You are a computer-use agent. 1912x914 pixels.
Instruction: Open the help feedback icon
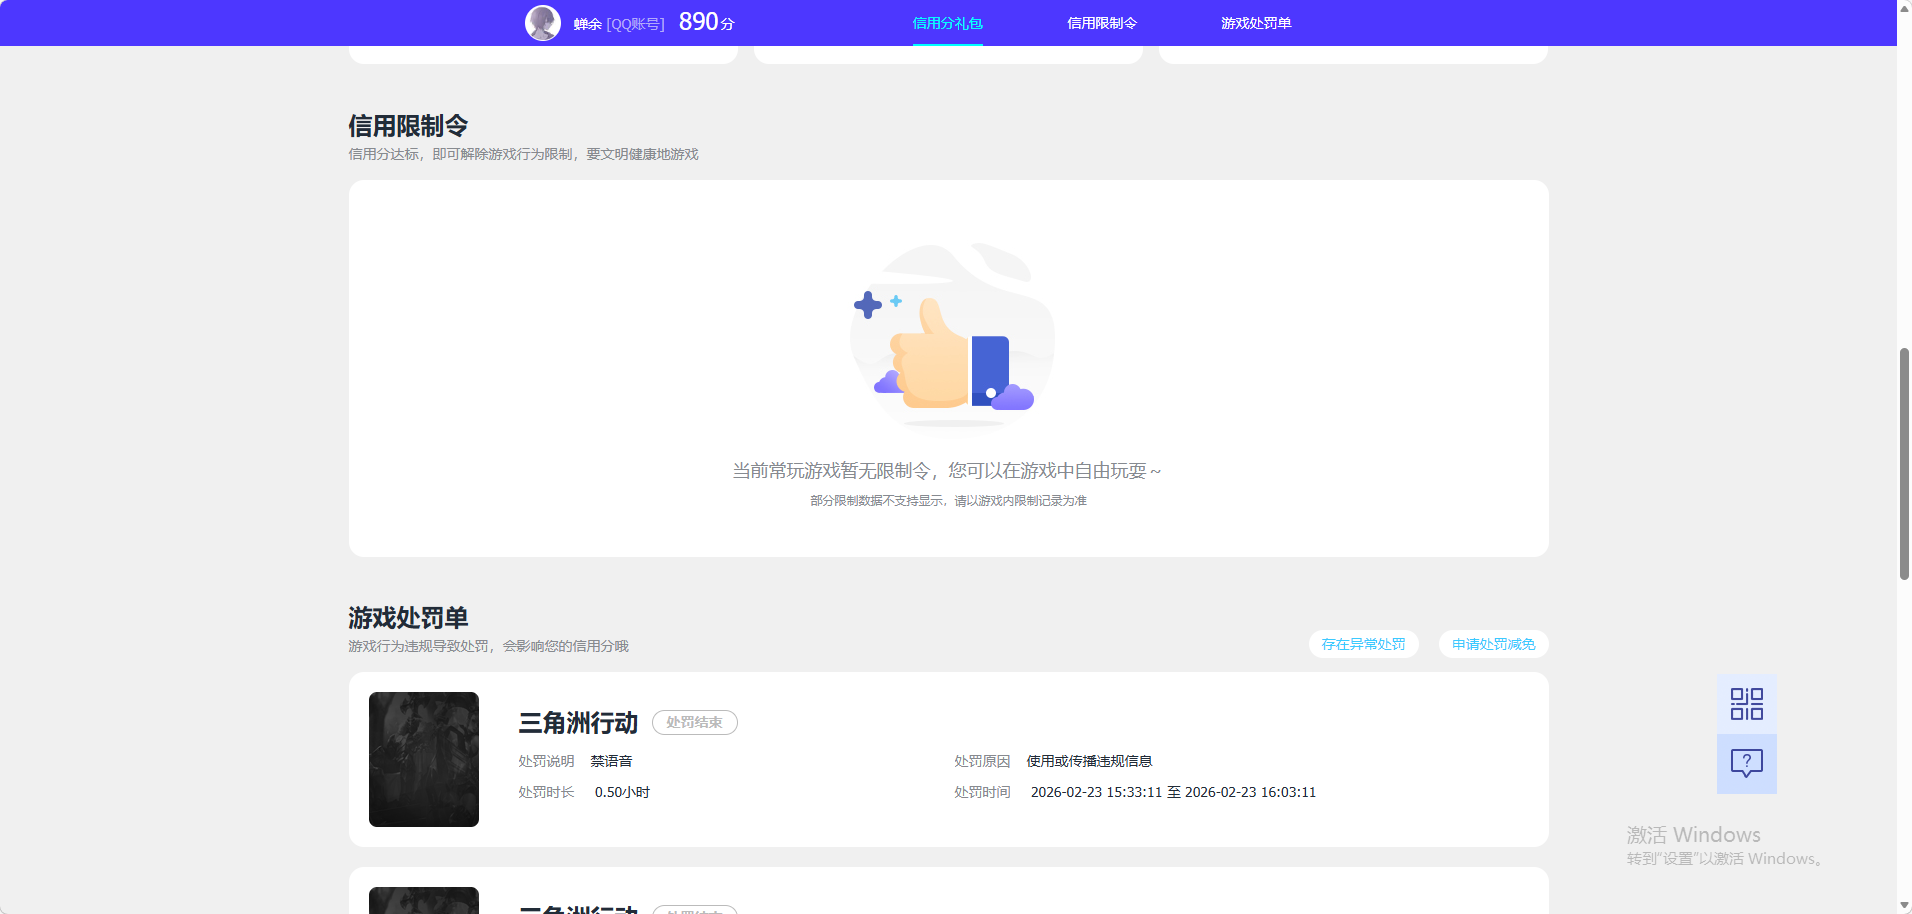click(1746, 764)
